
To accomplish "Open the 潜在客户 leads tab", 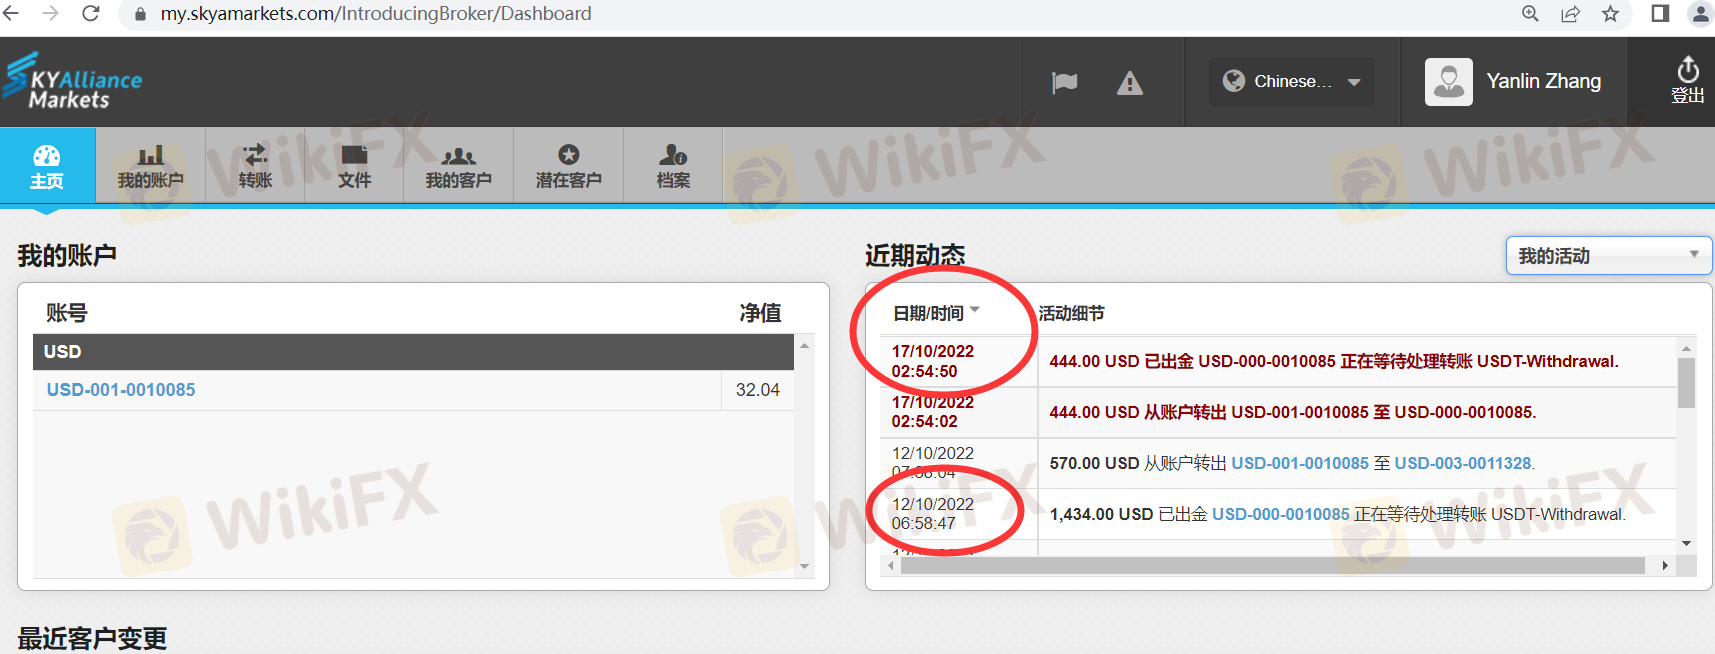I will (568, 166).
